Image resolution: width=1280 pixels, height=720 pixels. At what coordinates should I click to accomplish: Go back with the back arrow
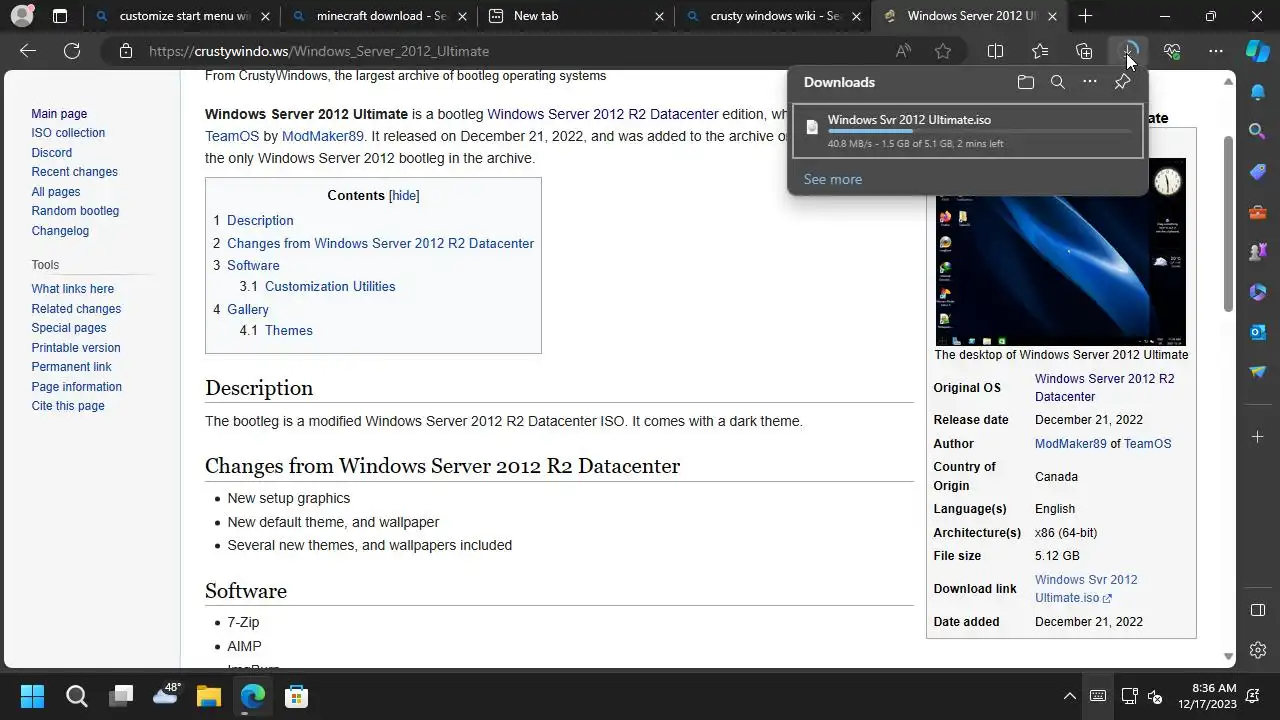pos(28,51)
